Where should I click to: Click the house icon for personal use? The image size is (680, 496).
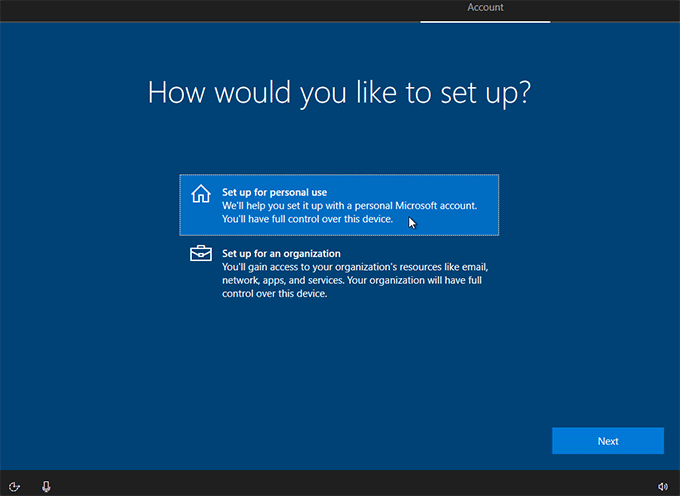click(x=201, y=193)
